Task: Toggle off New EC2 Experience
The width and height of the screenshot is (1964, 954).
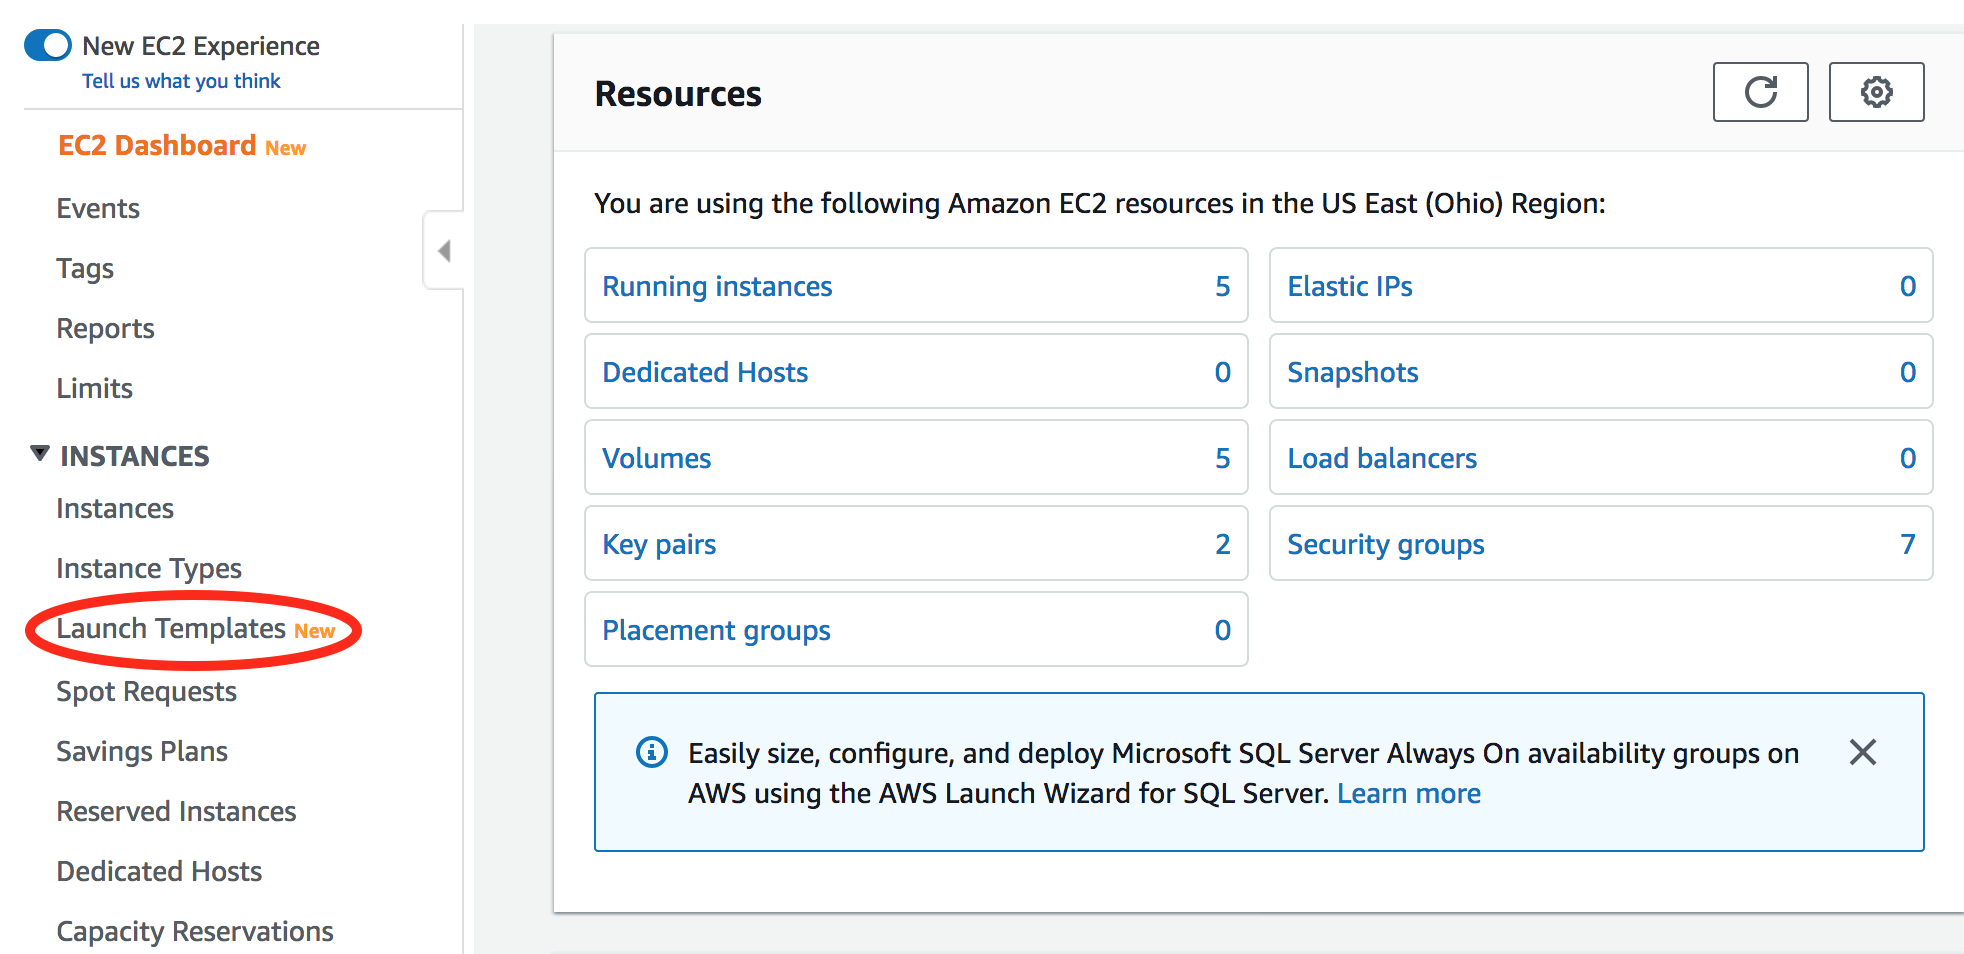Action: tap(48, 46)
